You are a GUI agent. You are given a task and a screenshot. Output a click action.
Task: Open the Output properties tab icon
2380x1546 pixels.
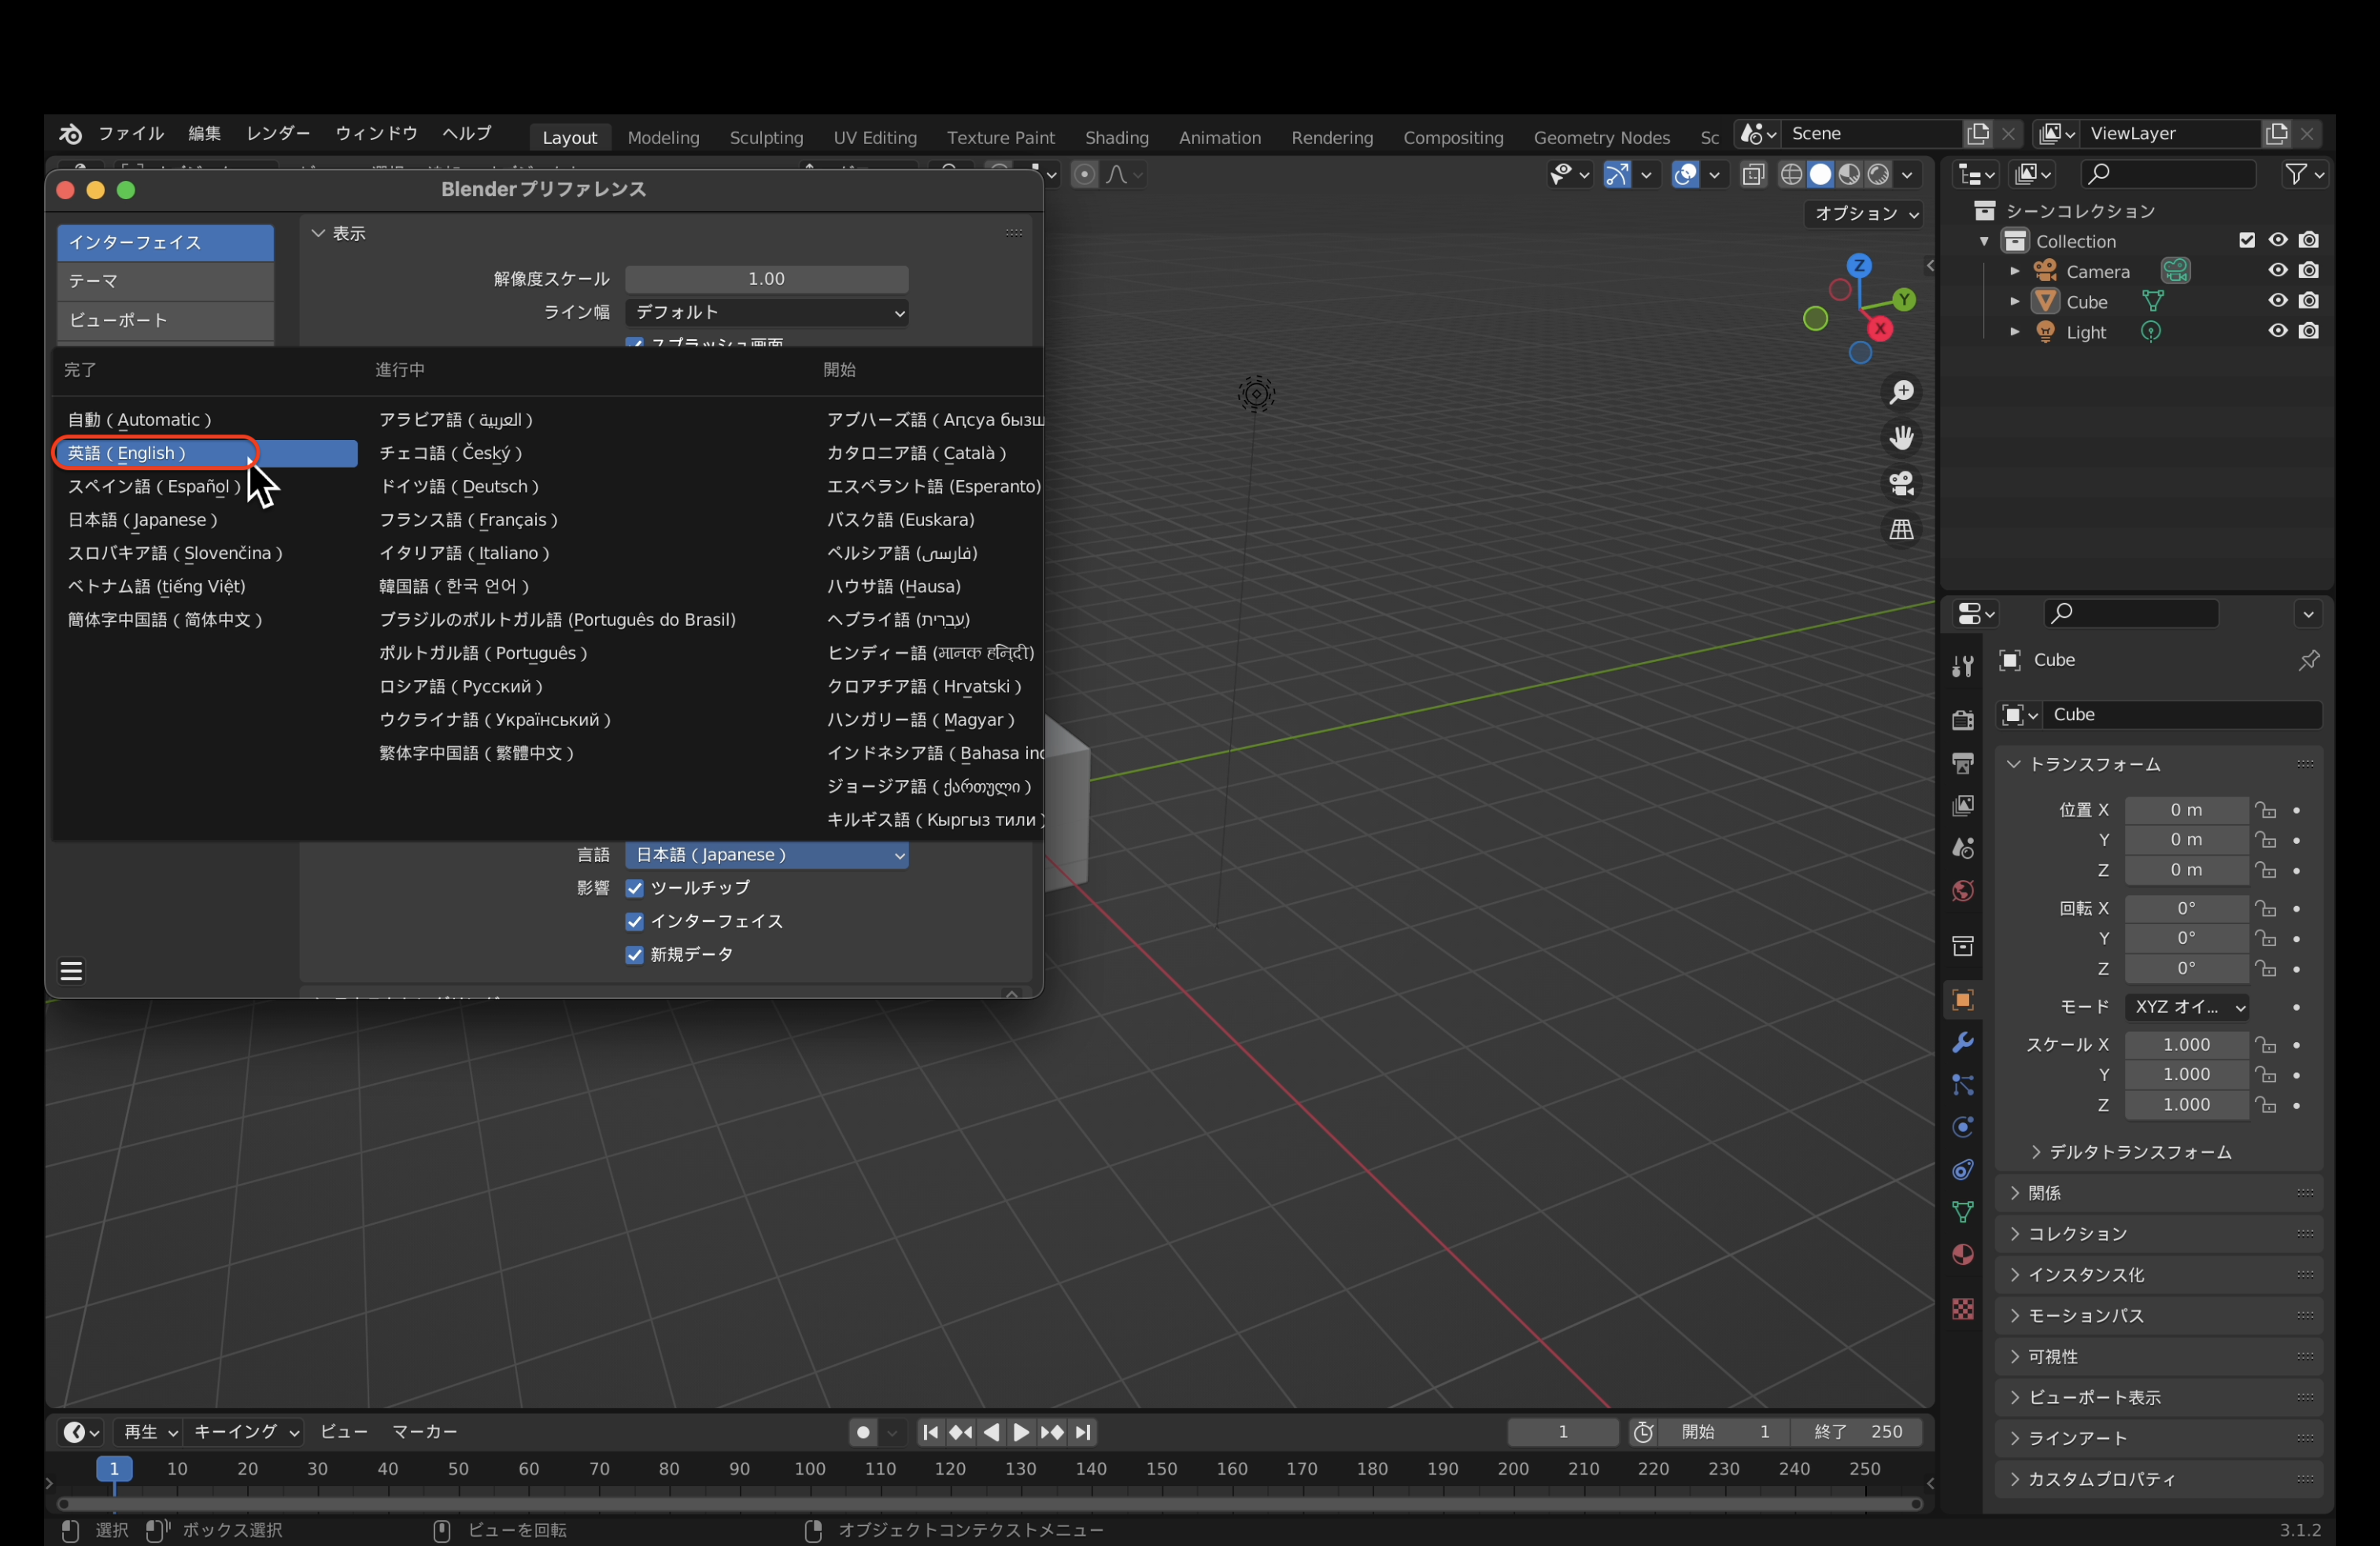pyautogui.click(x=1962, y=763)
